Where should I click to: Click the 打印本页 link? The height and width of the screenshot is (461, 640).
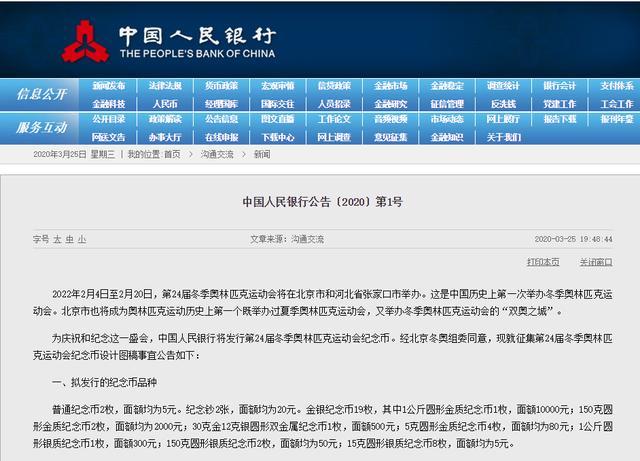tap(543, 262)
